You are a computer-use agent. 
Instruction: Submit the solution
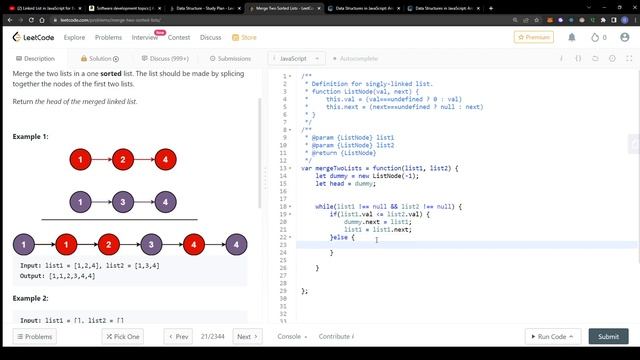tap(608, 336)
